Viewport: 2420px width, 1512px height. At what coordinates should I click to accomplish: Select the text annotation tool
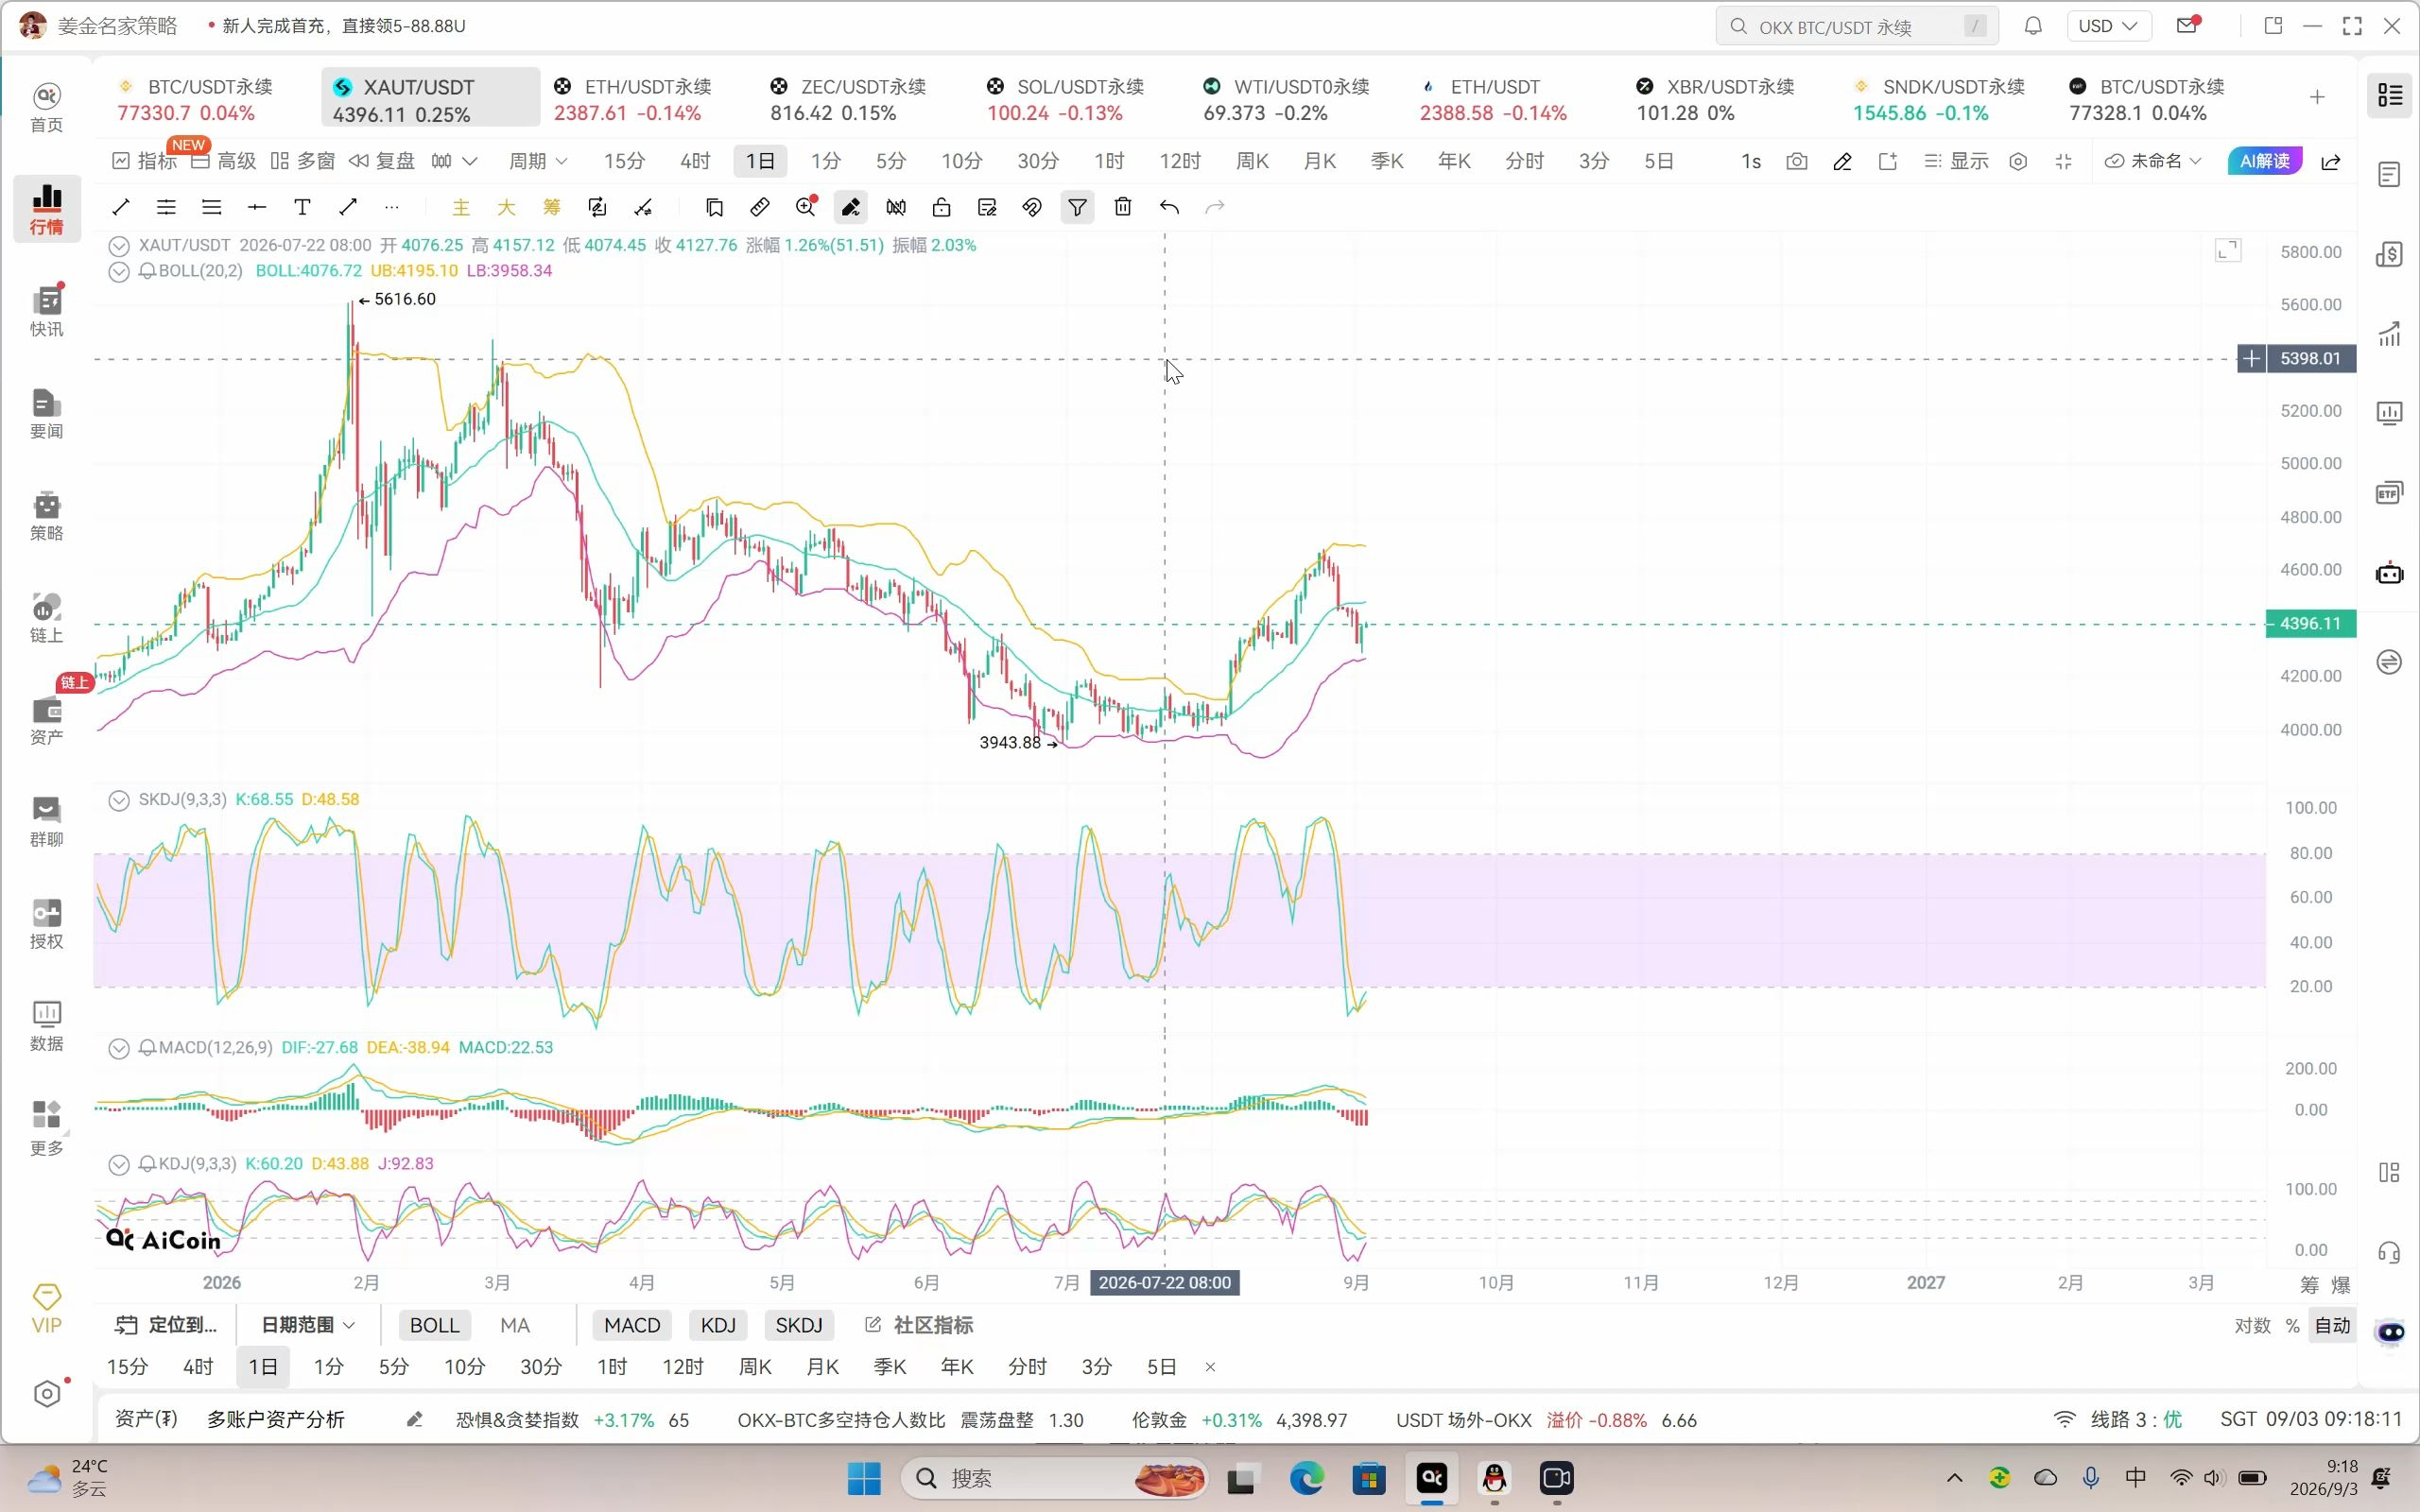(302, 207)
